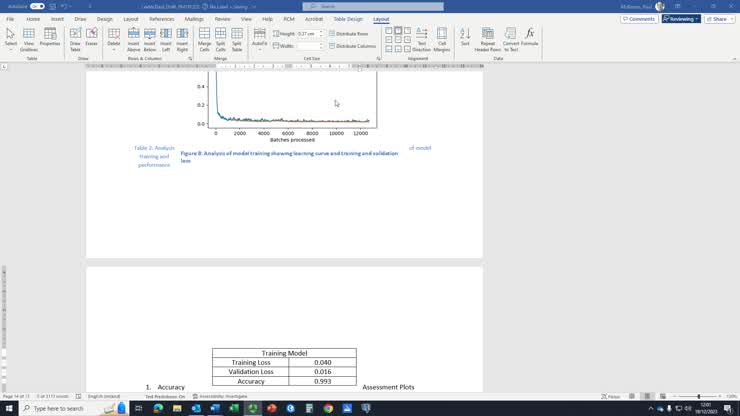Click View Gridlines in Table group
740x416 pixels.
(28, 38)
